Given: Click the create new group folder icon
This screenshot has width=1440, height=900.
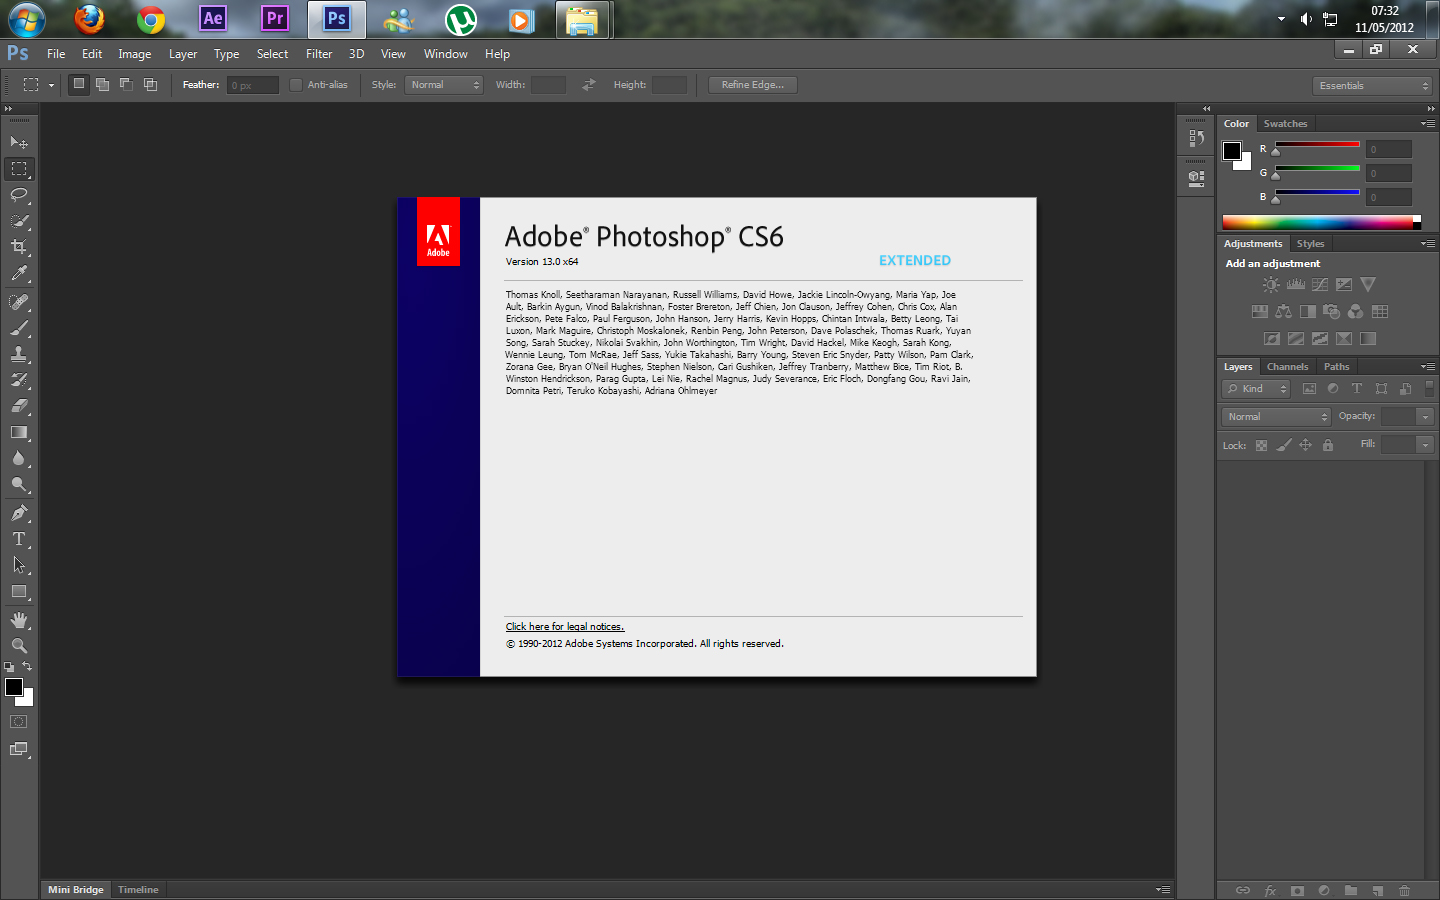Looking at the screenshot, I should point(1351,890).
